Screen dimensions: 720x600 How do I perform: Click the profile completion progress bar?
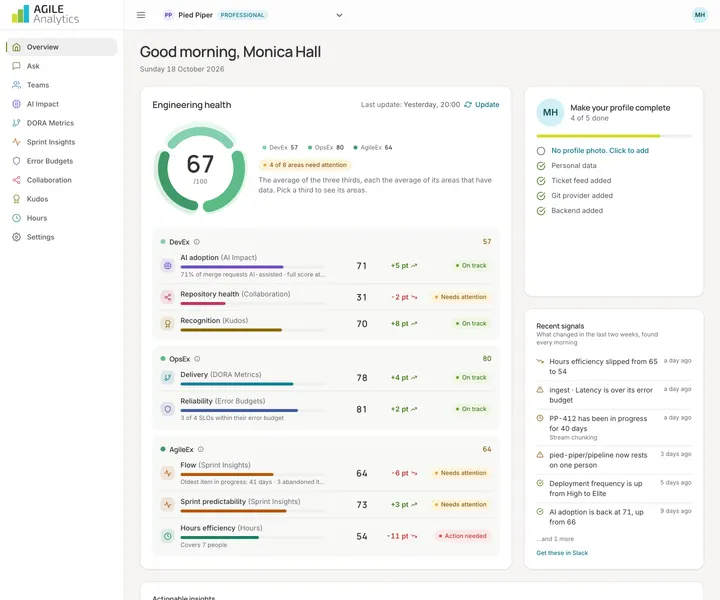point(614,136)
